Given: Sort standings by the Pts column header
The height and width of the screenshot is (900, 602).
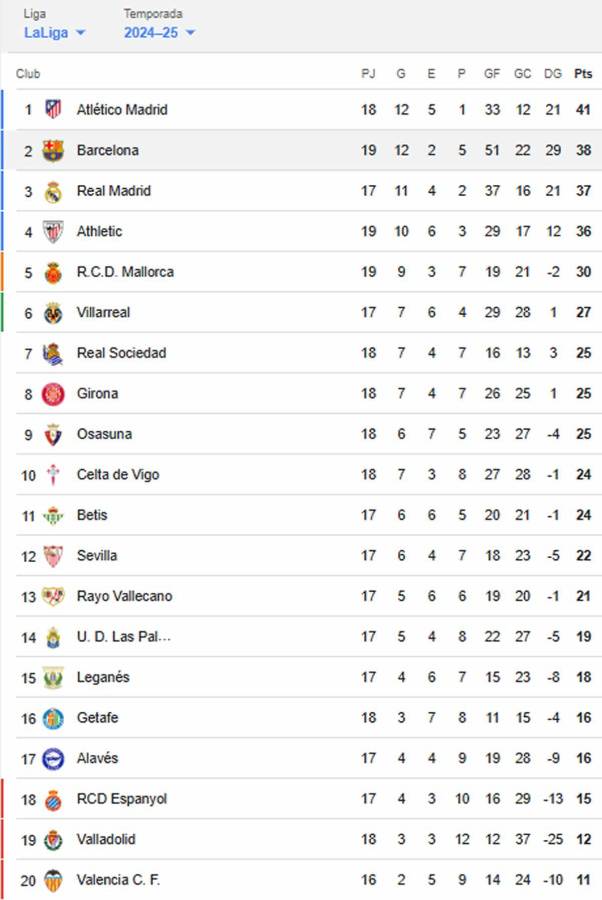Looking at the screenshot, I should click(581, 73).
